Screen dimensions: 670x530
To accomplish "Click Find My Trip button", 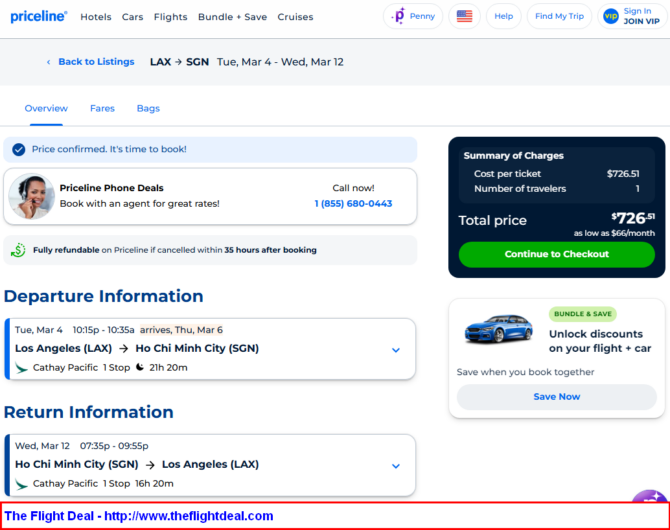I will 559,16.
